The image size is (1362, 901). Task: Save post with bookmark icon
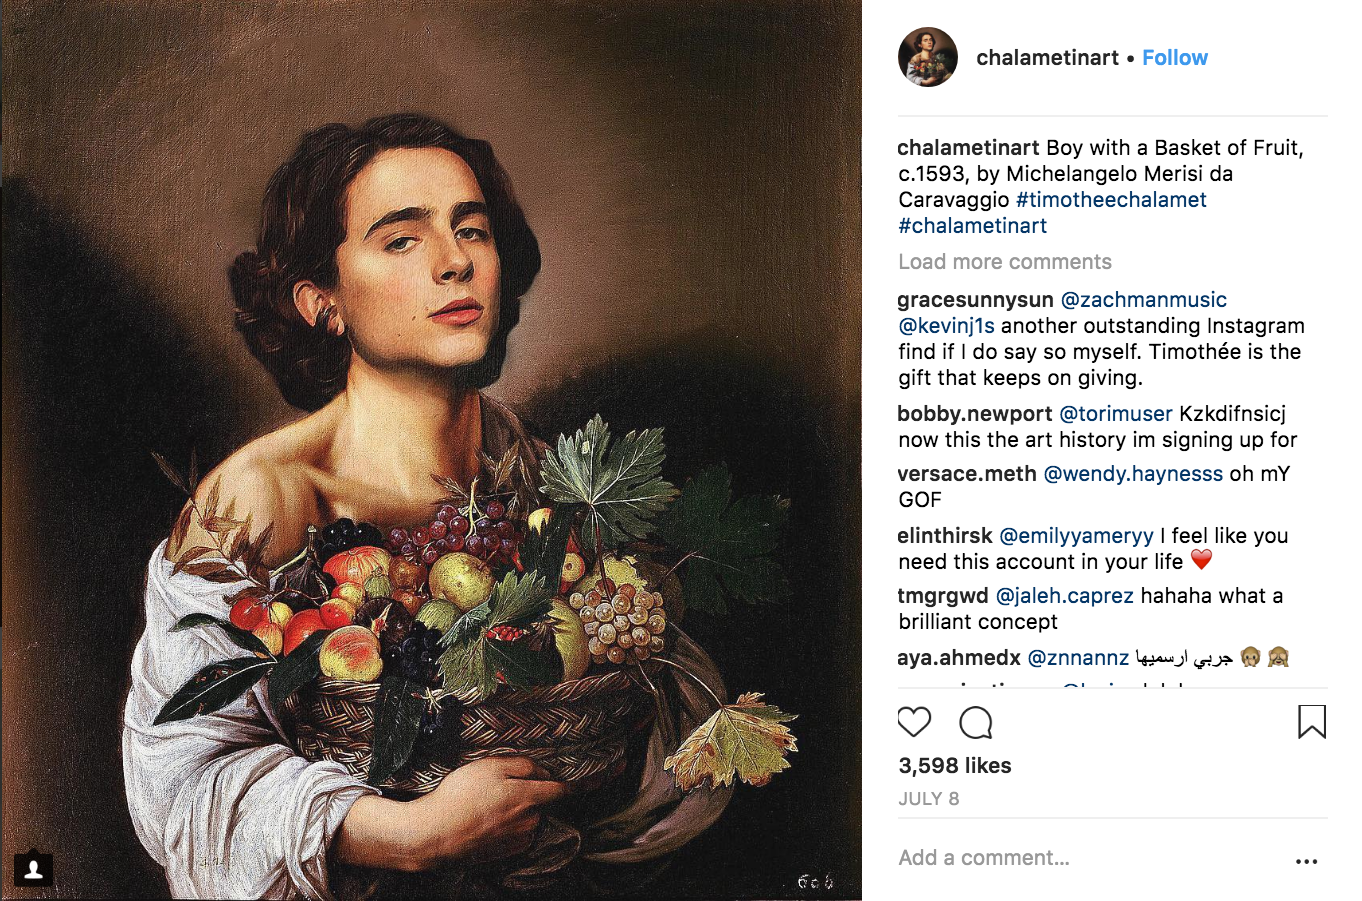(1311, 722)
